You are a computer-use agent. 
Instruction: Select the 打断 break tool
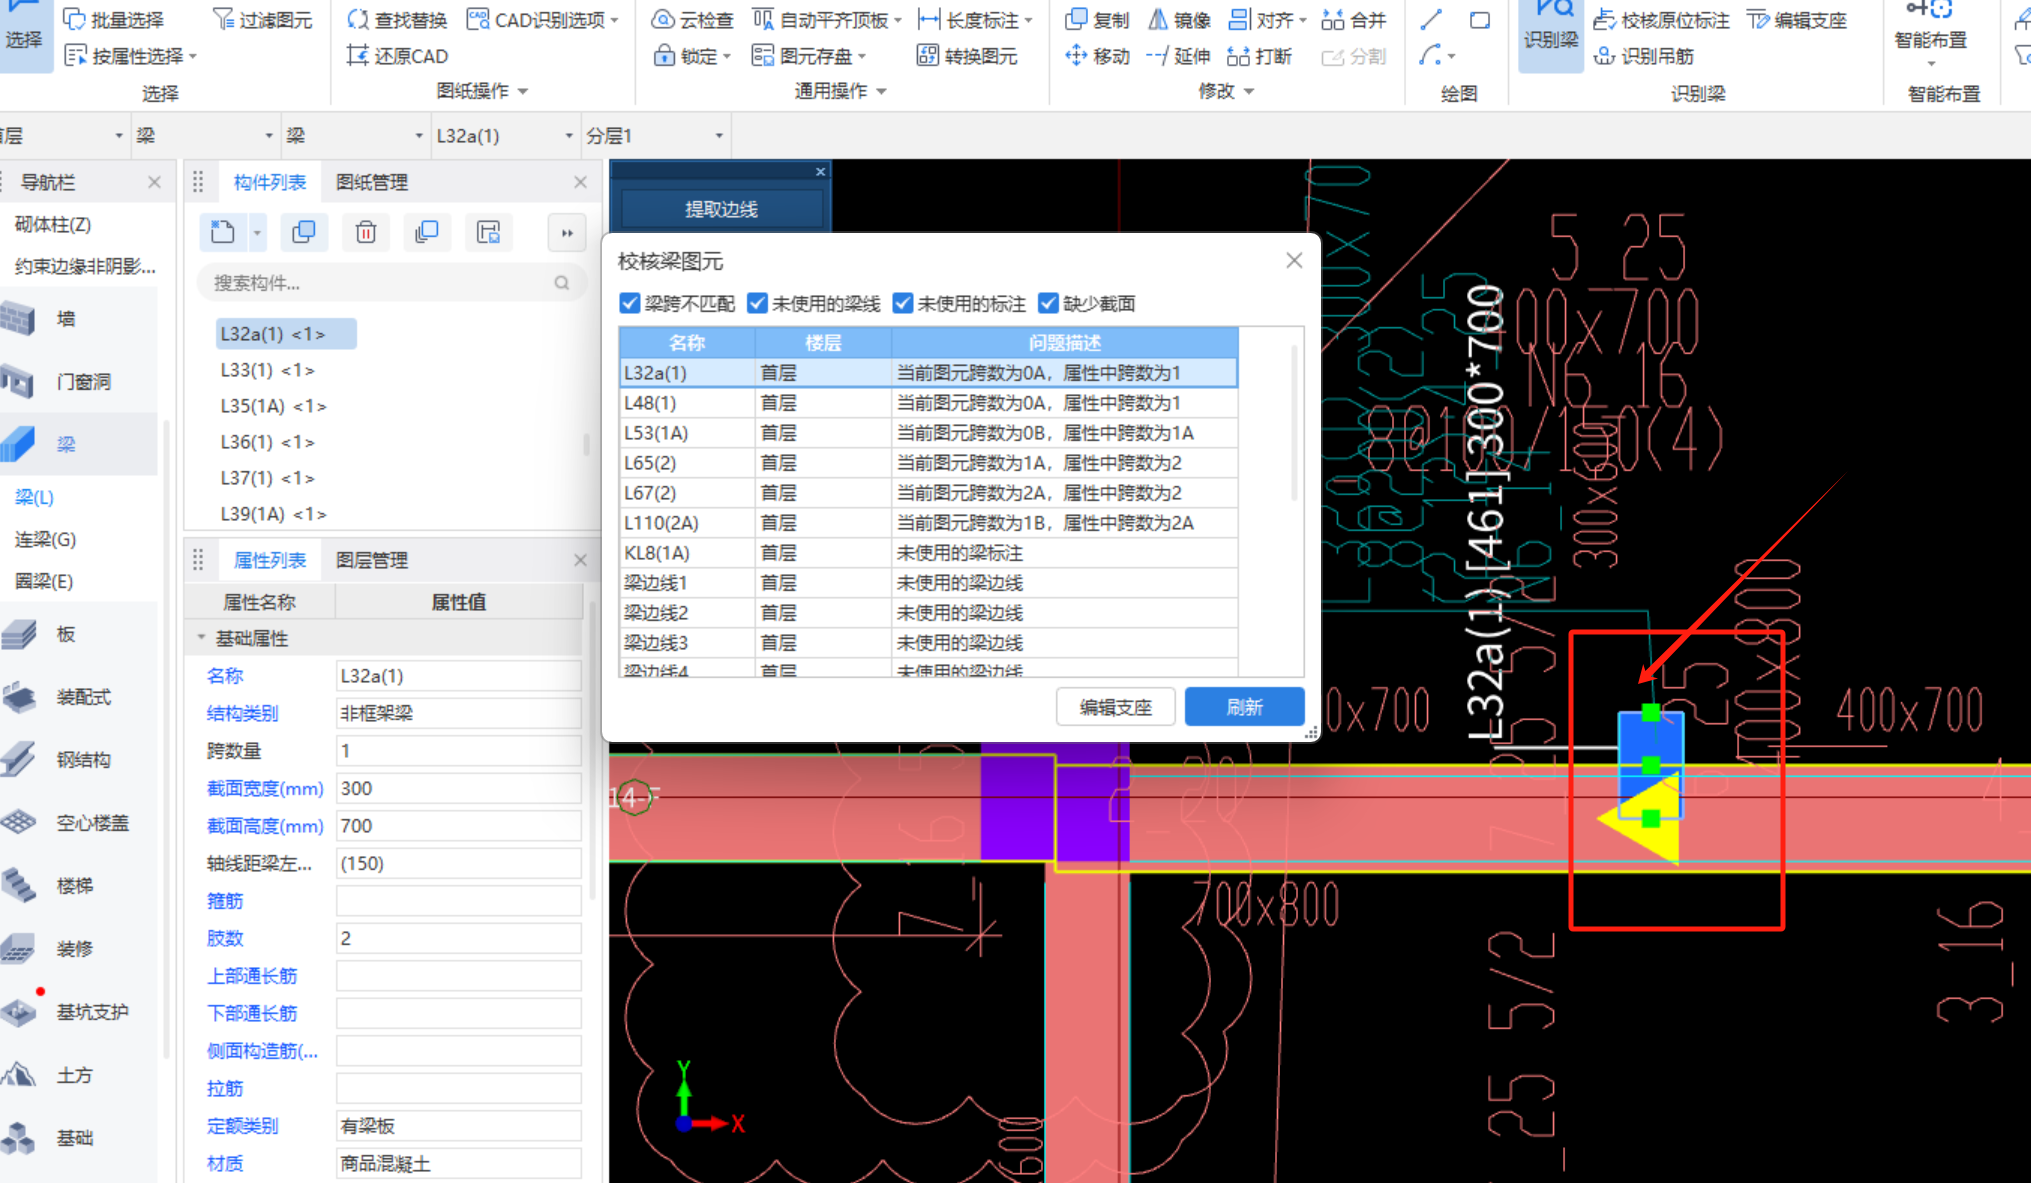click(x=1259, y=56)
